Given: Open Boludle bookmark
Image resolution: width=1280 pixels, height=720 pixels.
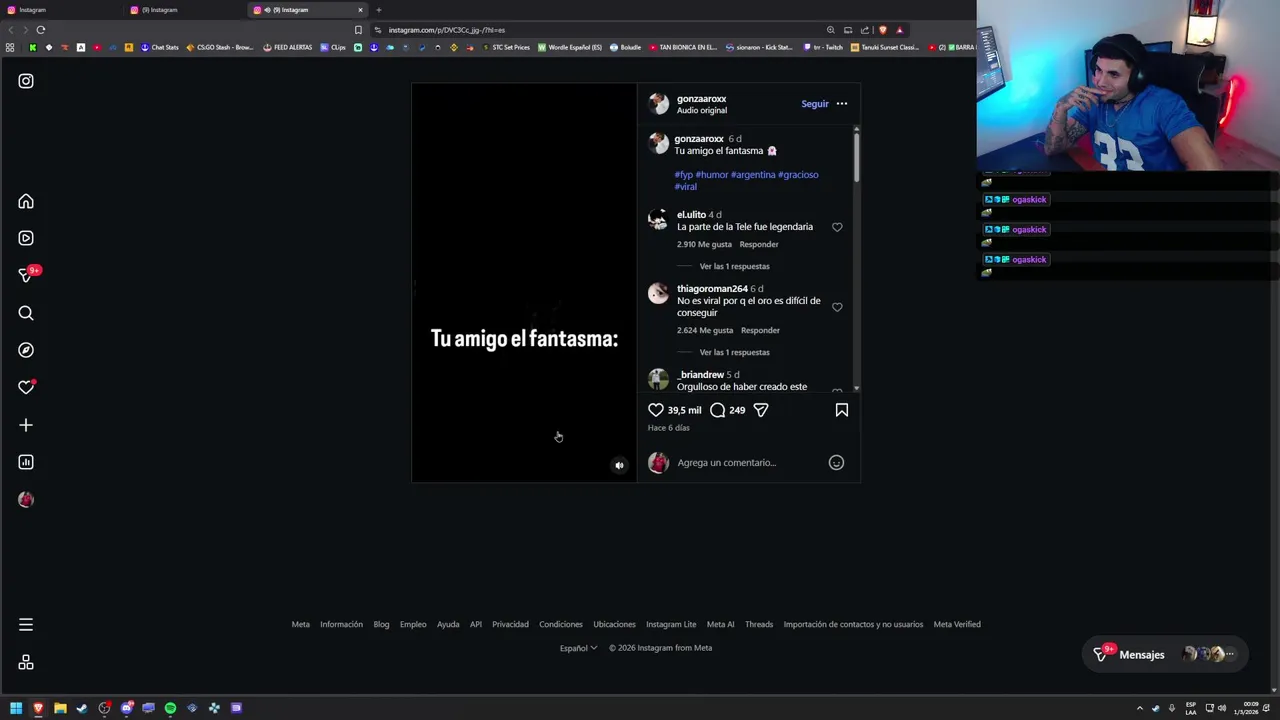Looking at the screenshot, I should [626, 47].
